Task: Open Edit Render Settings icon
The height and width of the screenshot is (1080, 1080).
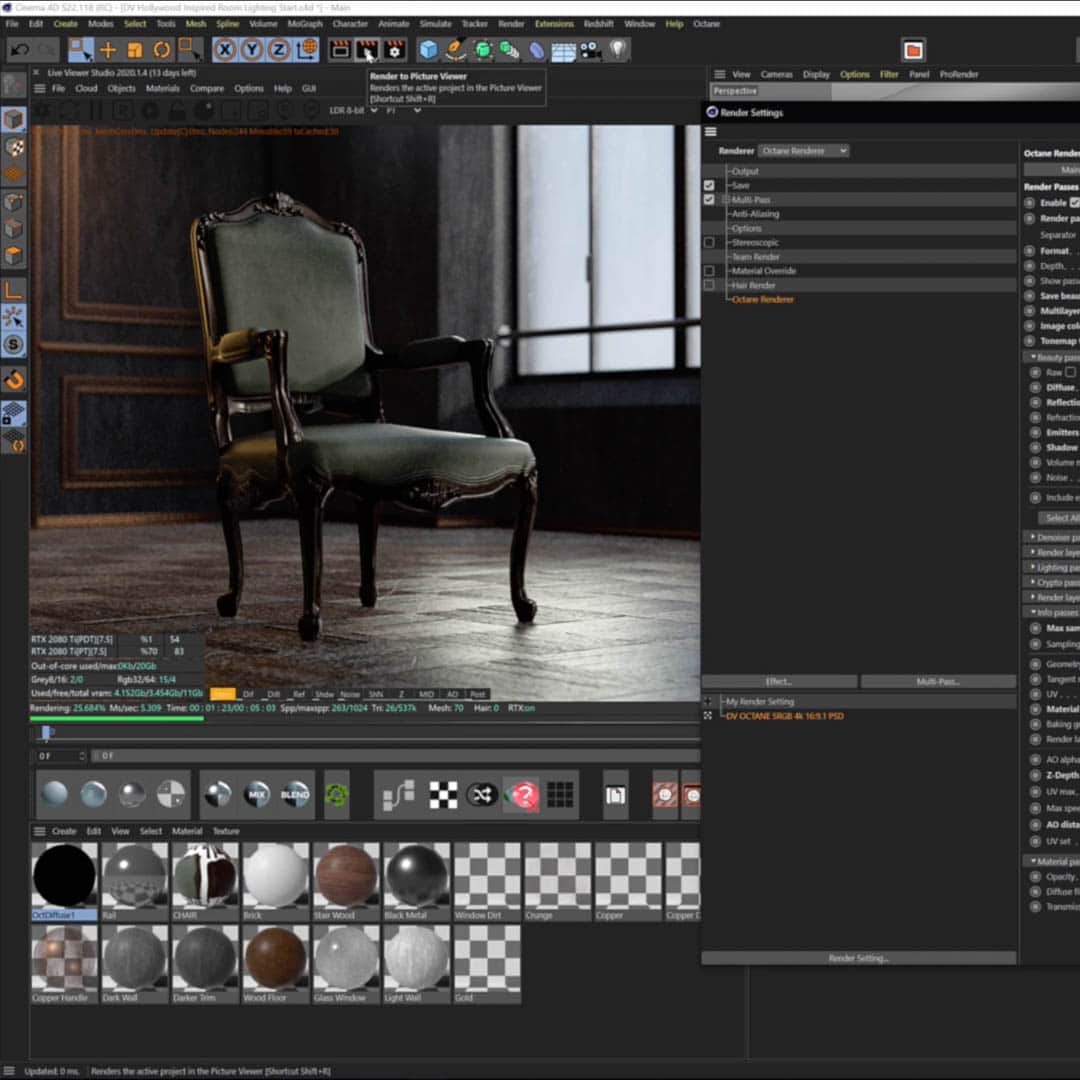Action: (x=394, y=50)
